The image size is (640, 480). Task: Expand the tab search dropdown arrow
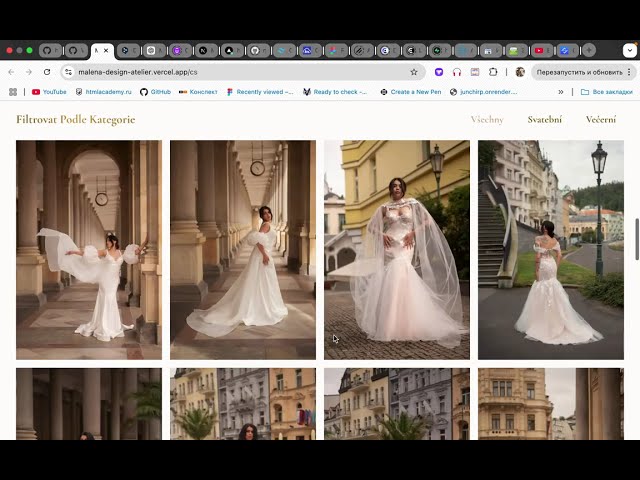tap(630, 50)
